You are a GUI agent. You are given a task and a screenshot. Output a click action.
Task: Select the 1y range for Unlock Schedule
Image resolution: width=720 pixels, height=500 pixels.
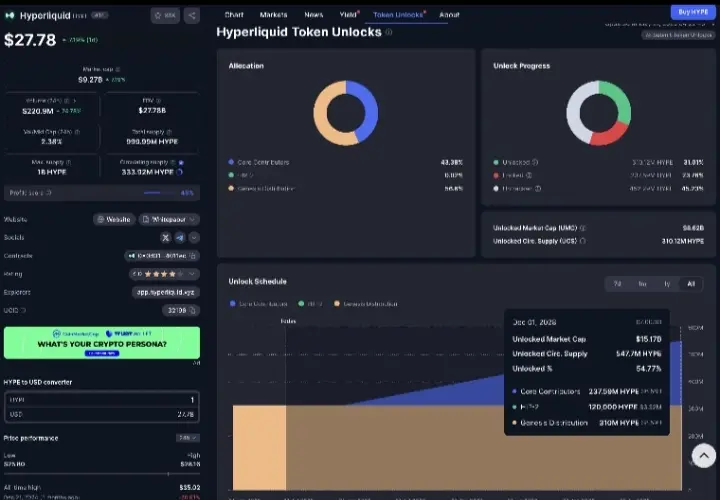[667, 284]
